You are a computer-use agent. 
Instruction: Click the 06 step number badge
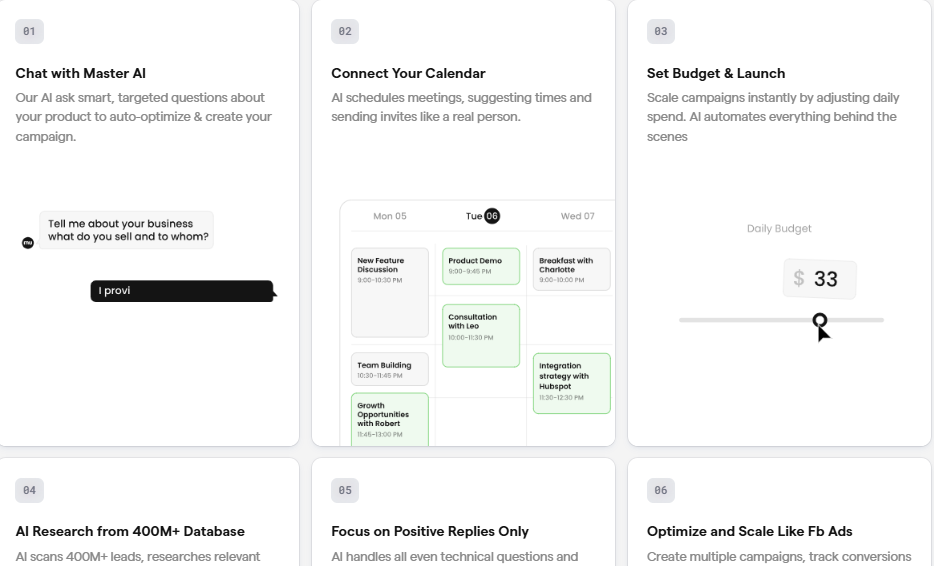pos(661,490)
